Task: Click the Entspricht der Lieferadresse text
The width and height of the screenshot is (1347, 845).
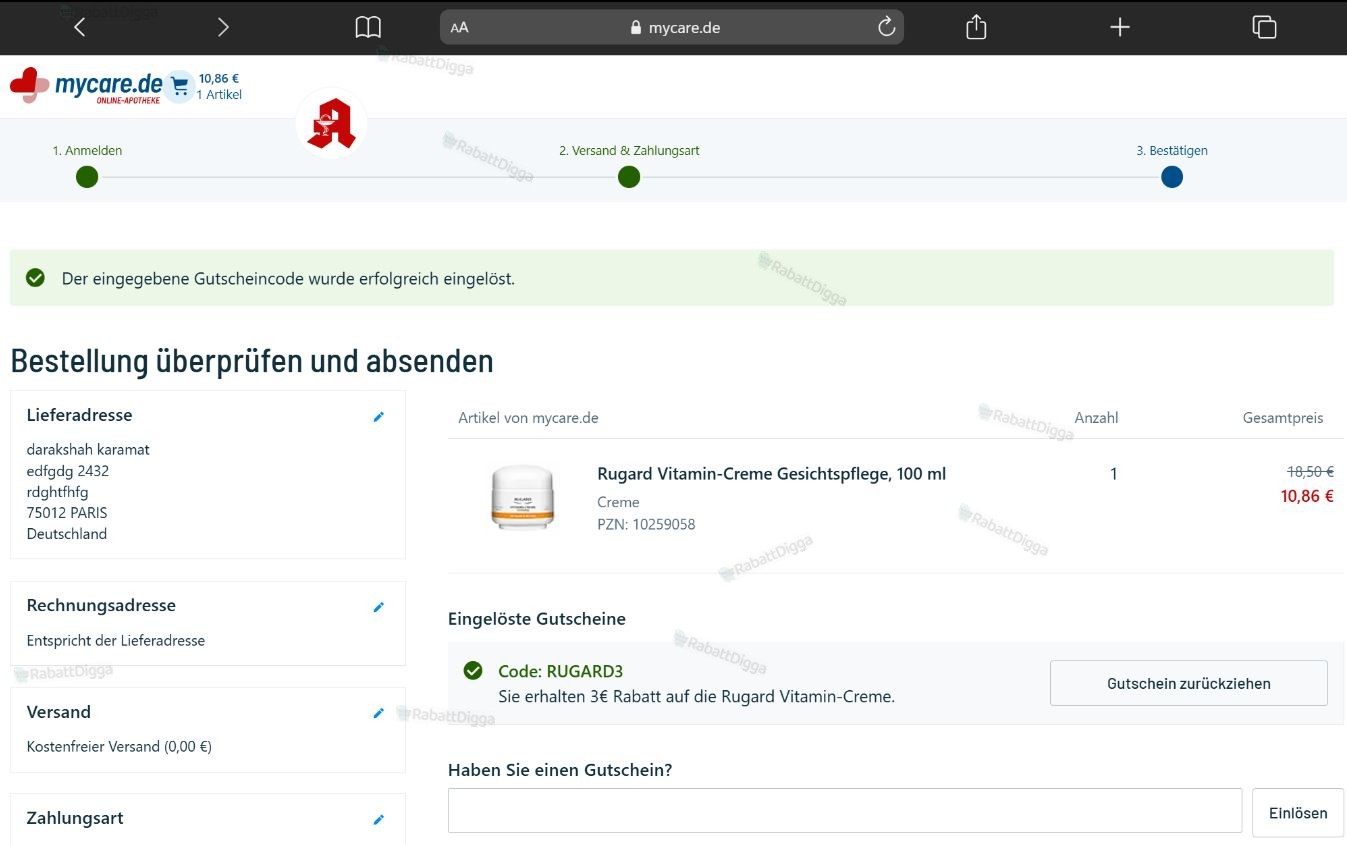Action: (x=116, y=640)
